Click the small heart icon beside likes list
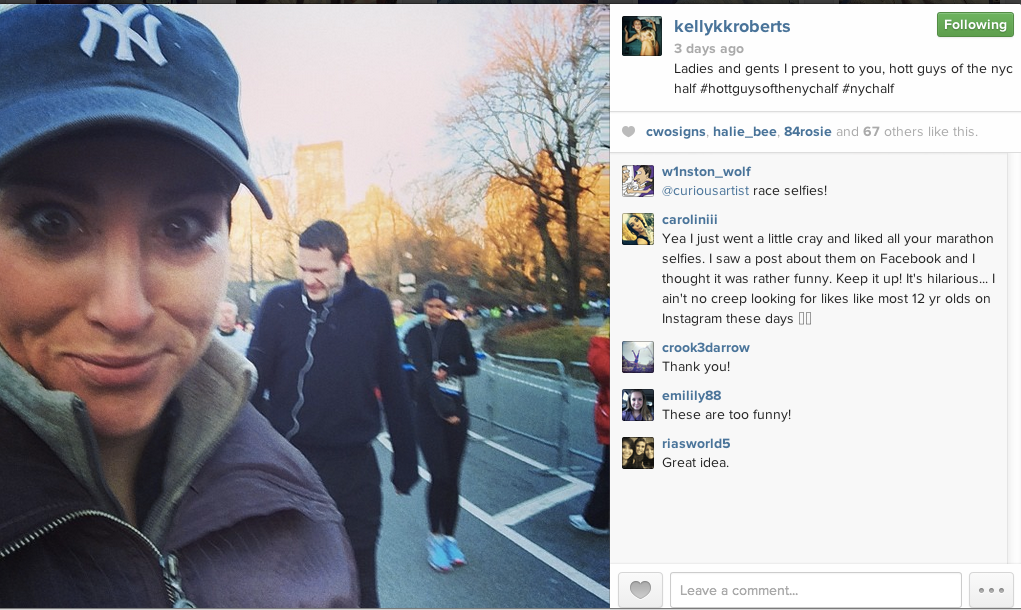The width and height of the screenshot is (1021, 610). coord(628,132)
